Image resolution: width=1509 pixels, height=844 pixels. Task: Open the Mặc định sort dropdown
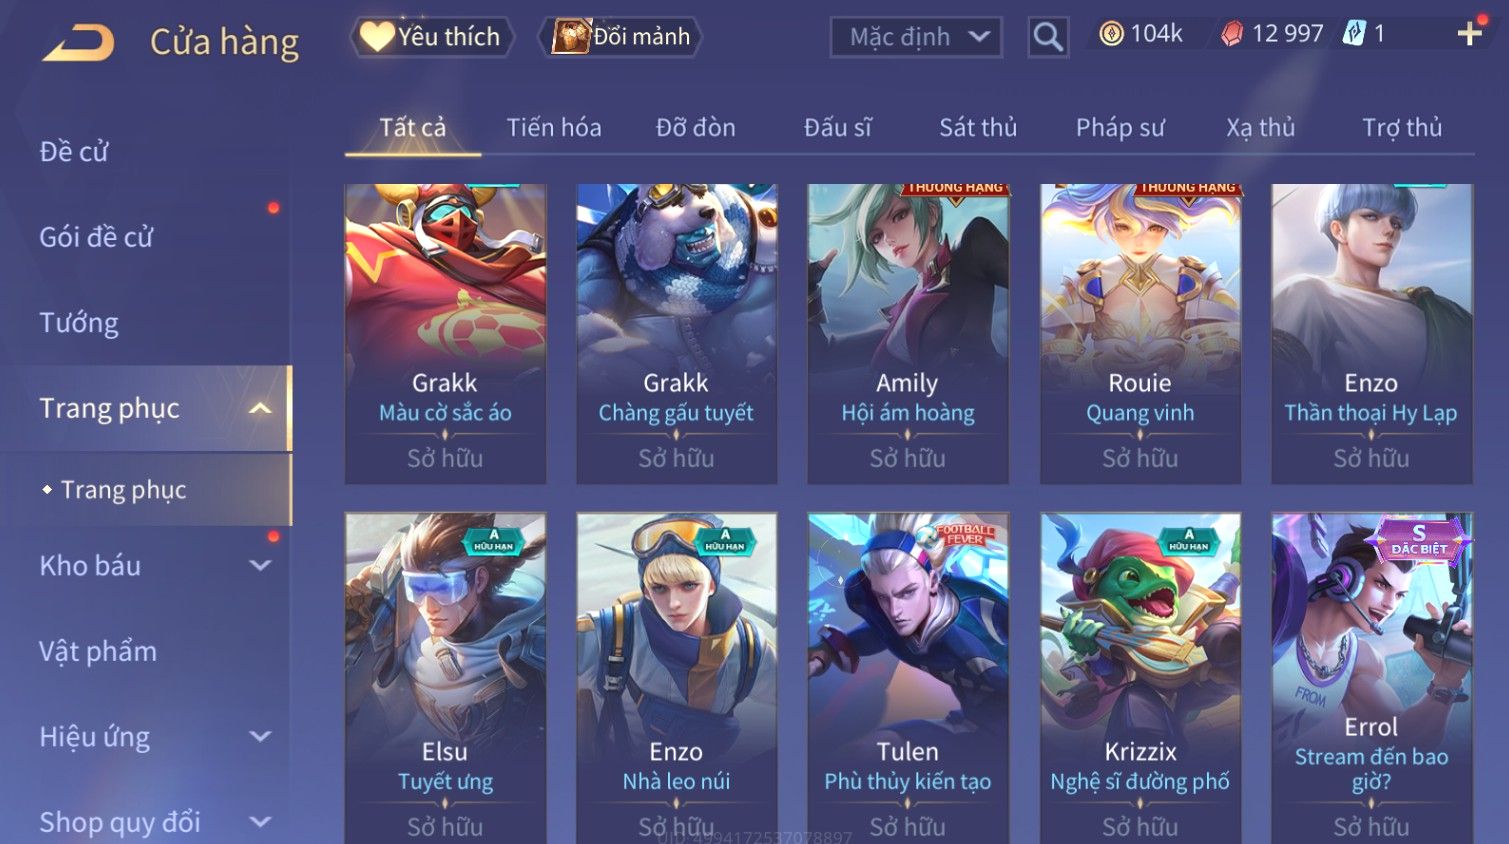pyautogui.click(x=916, y=37)
